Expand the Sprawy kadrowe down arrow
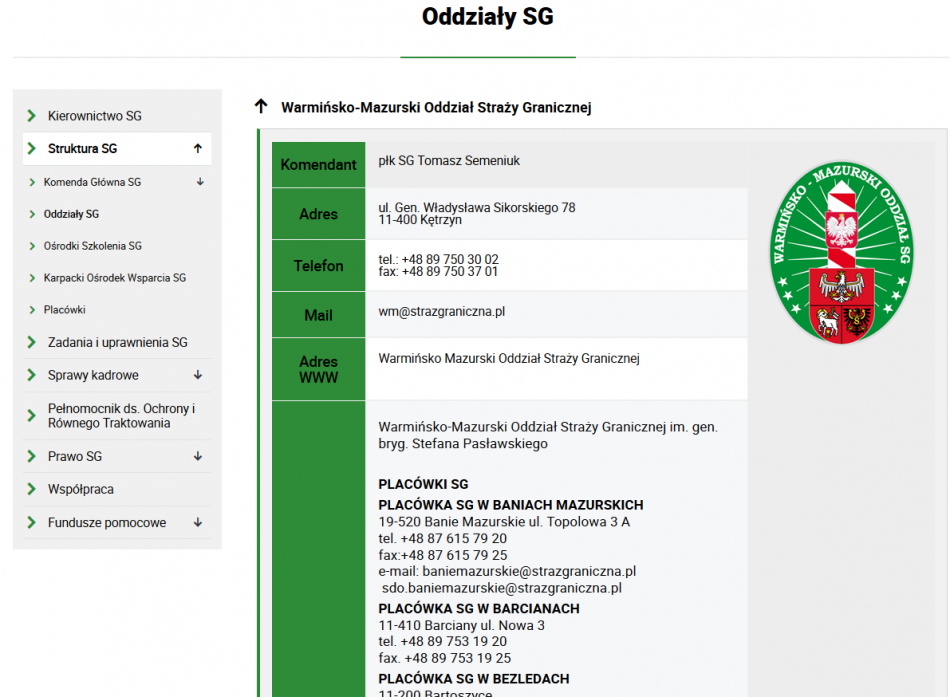 [x=198, y=375]
